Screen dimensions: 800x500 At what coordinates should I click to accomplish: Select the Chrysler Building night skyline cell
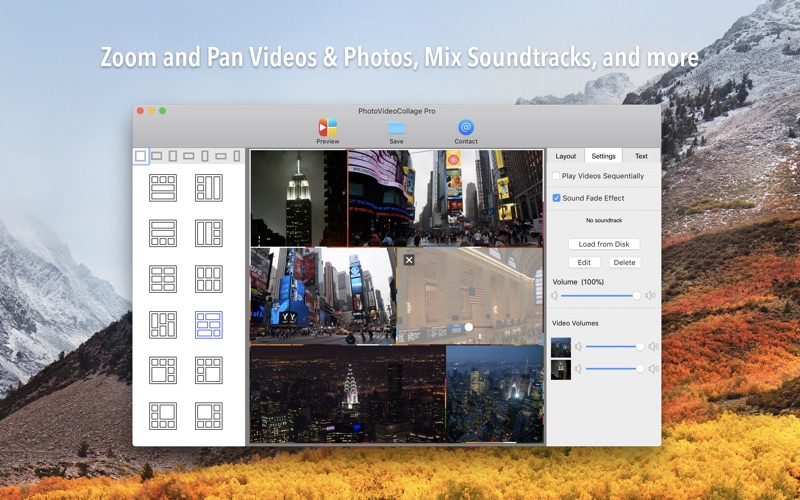pyautogui.click(x=348, y=394)
